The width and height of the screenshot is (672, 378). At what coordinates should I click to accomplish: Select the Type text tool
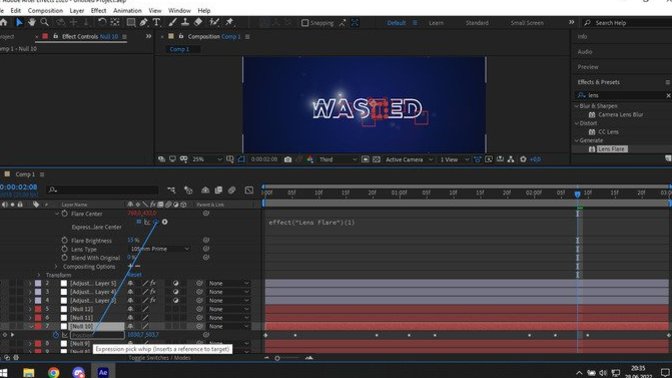click(x=156, y=22)
